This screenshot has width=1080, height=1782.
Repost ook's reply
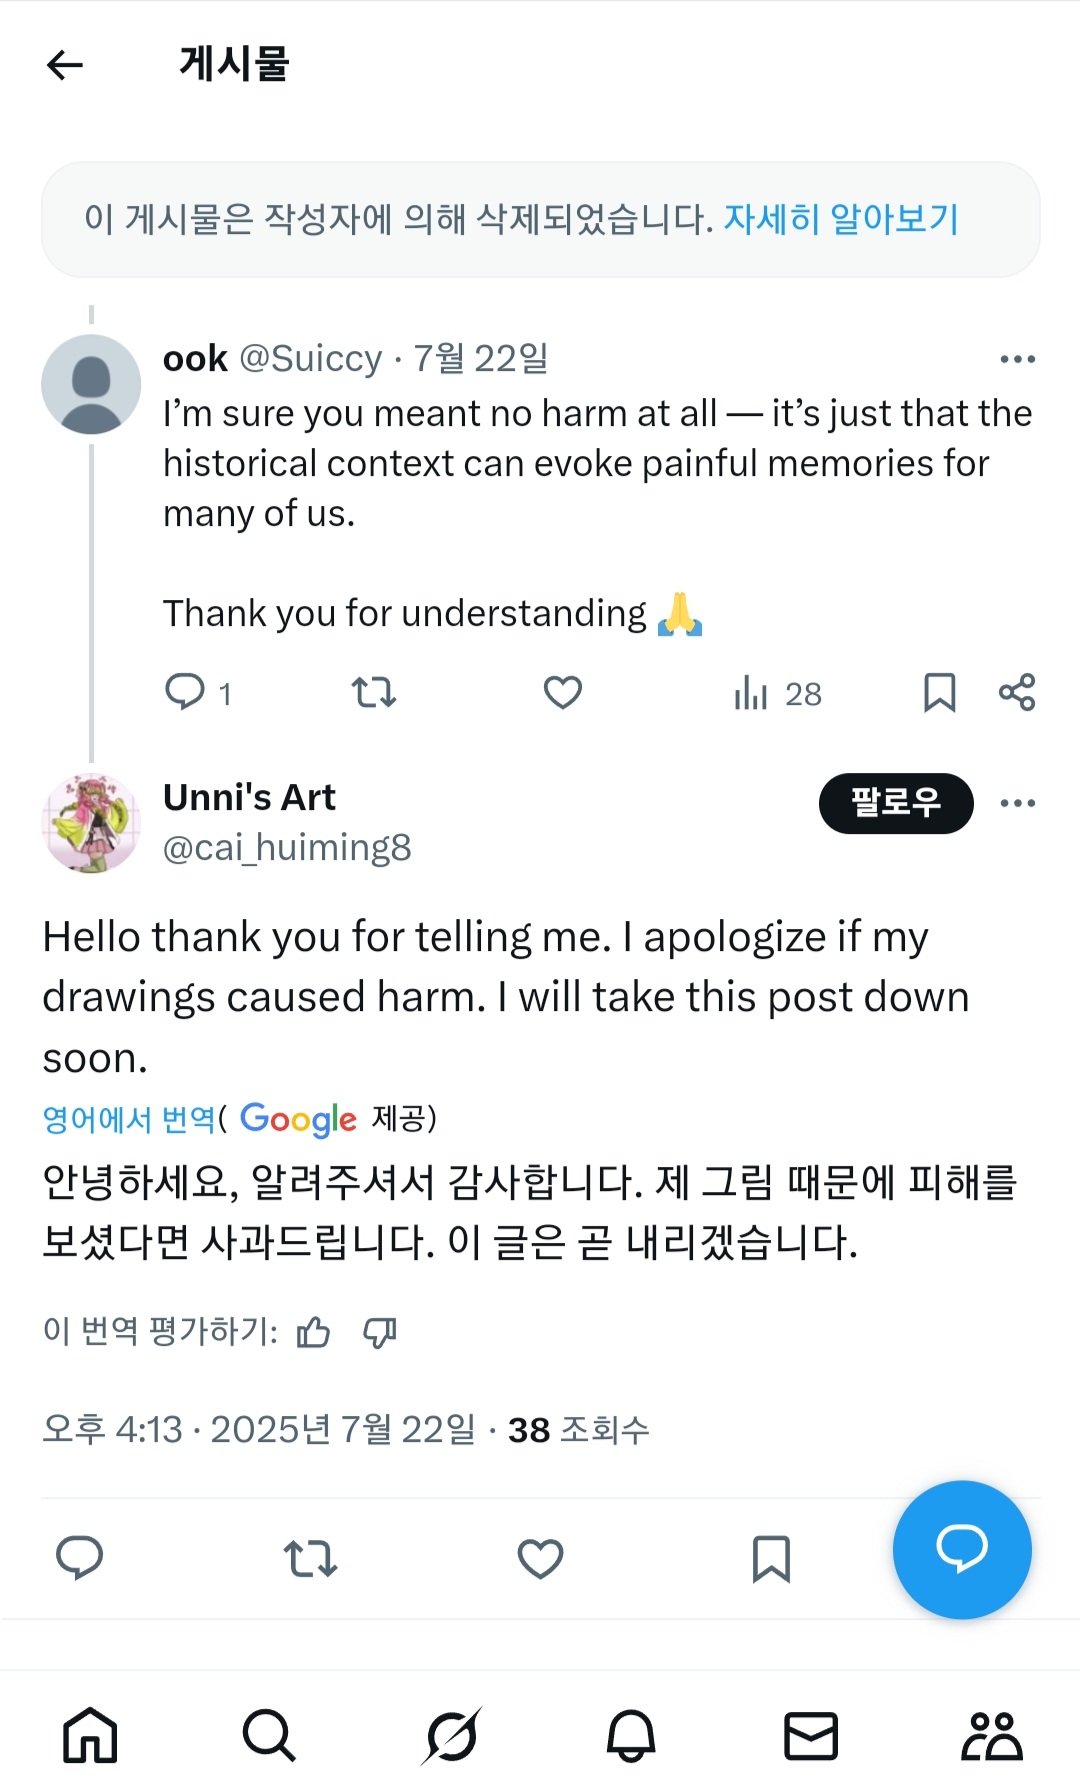tap(374, 692)
